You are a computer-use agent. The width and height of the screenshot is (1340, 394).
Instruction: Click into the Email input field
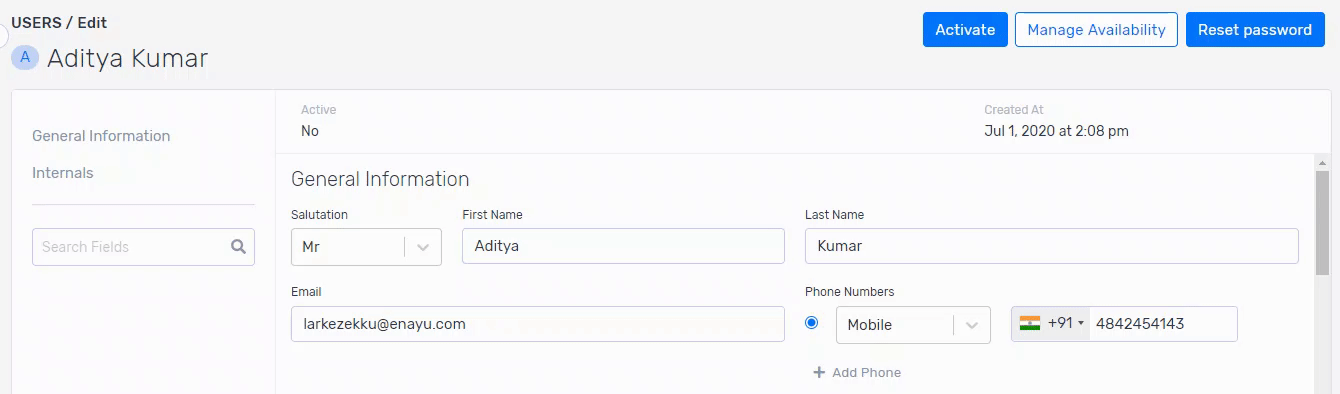coord(538,324)
